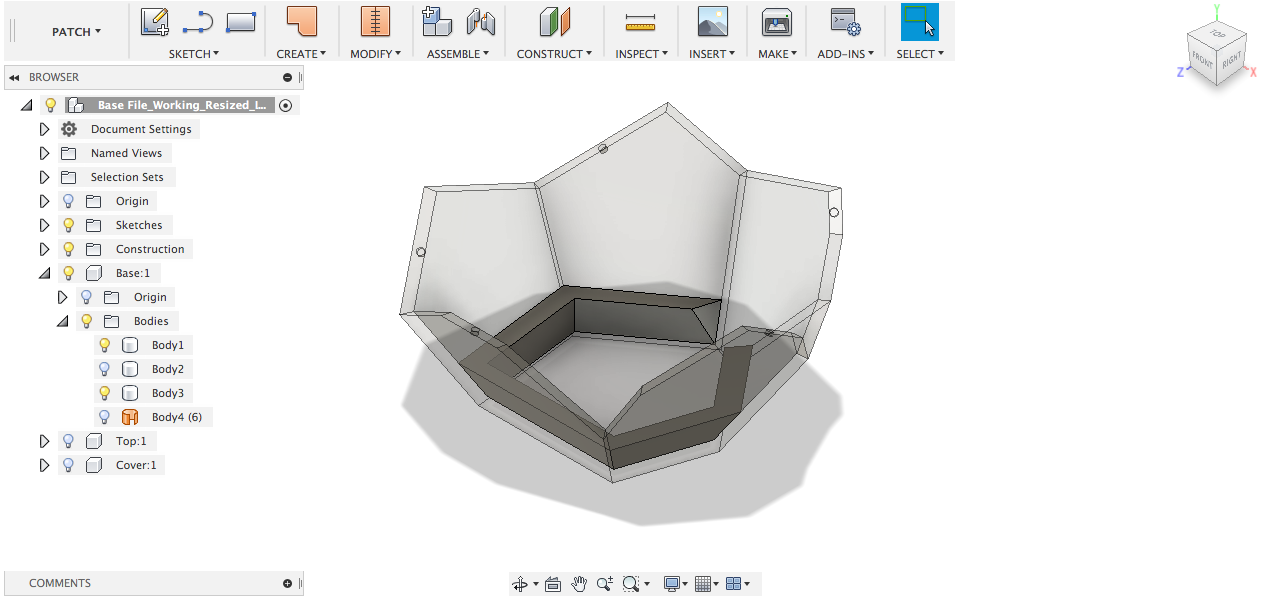Click the Pan hand icon
The image size is (1269, 600).
tap(579, 584)
